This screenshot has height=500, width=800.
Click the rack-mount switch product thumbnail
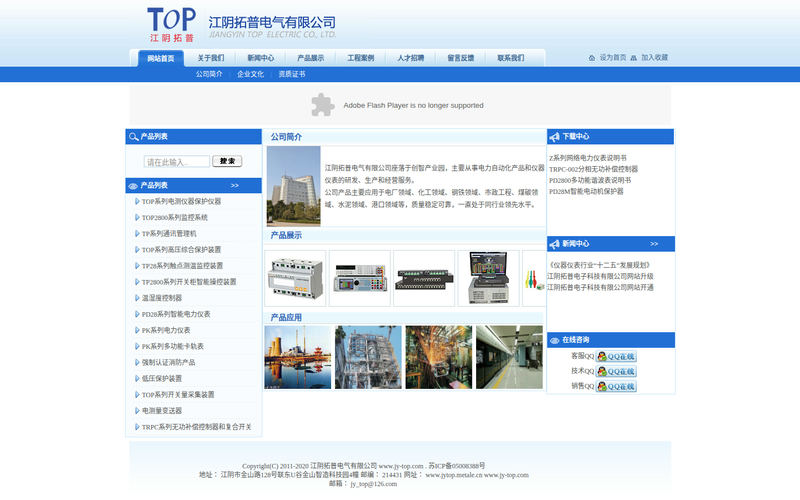pyautogui.click(x=424, y=279)
